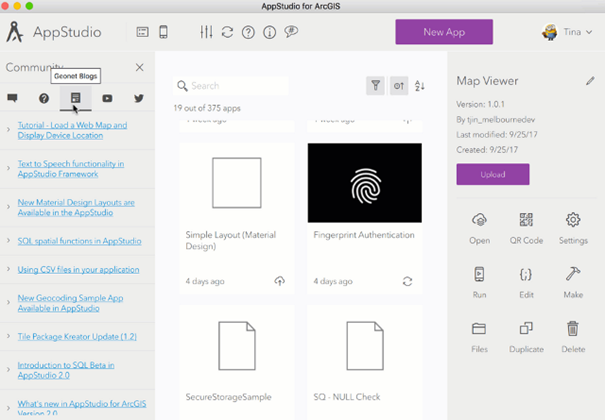Open the Files folder icon
The width and height of the screenshot is (605, 420).
click(479, 329)
